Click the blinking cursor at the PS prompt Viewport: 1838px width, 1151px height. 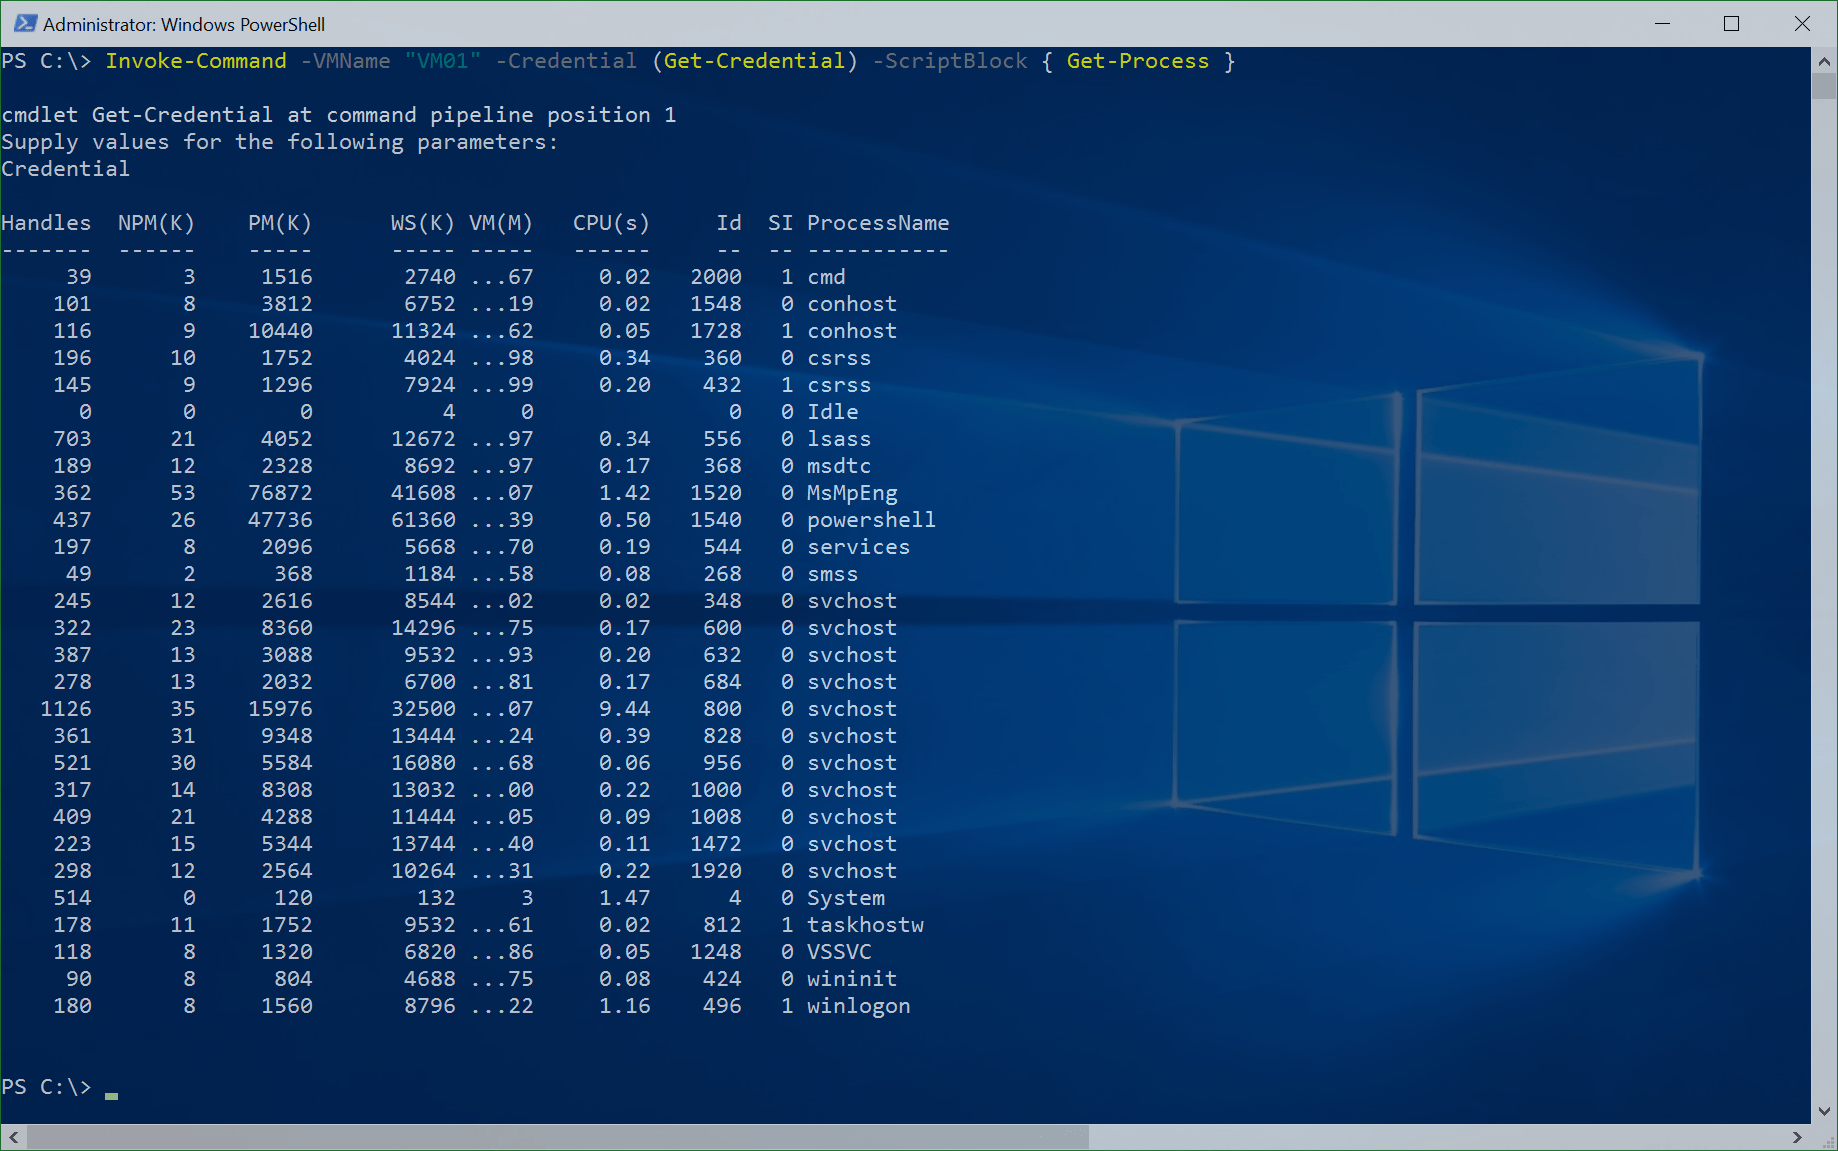(111, 1094)
